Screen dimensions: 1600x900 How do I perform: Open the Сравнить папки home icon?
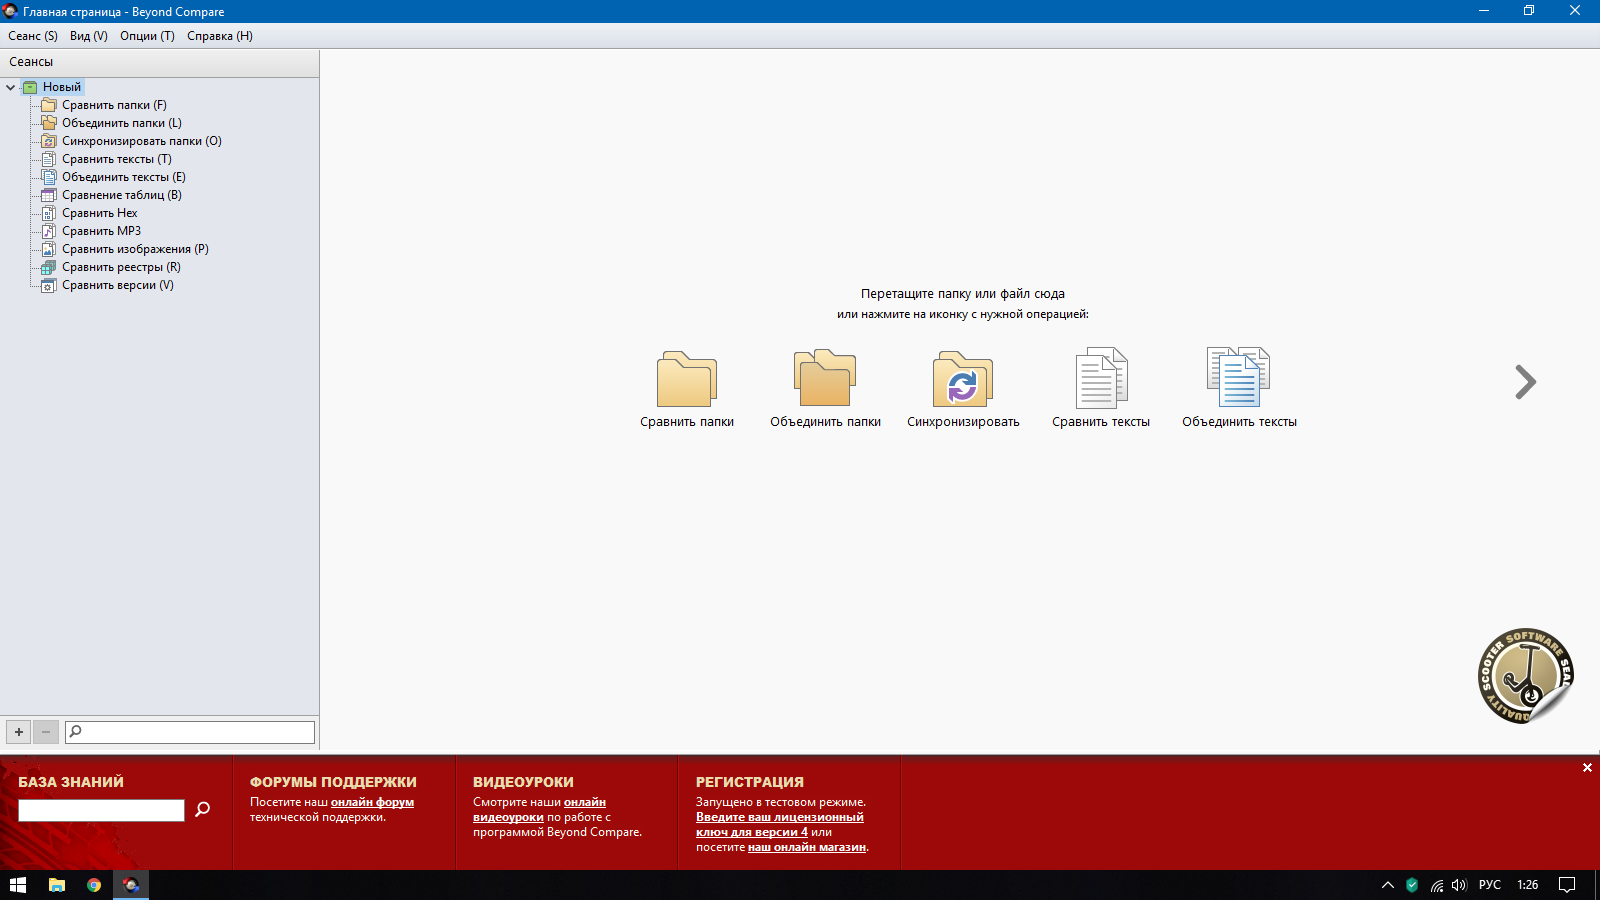(687, 388)
